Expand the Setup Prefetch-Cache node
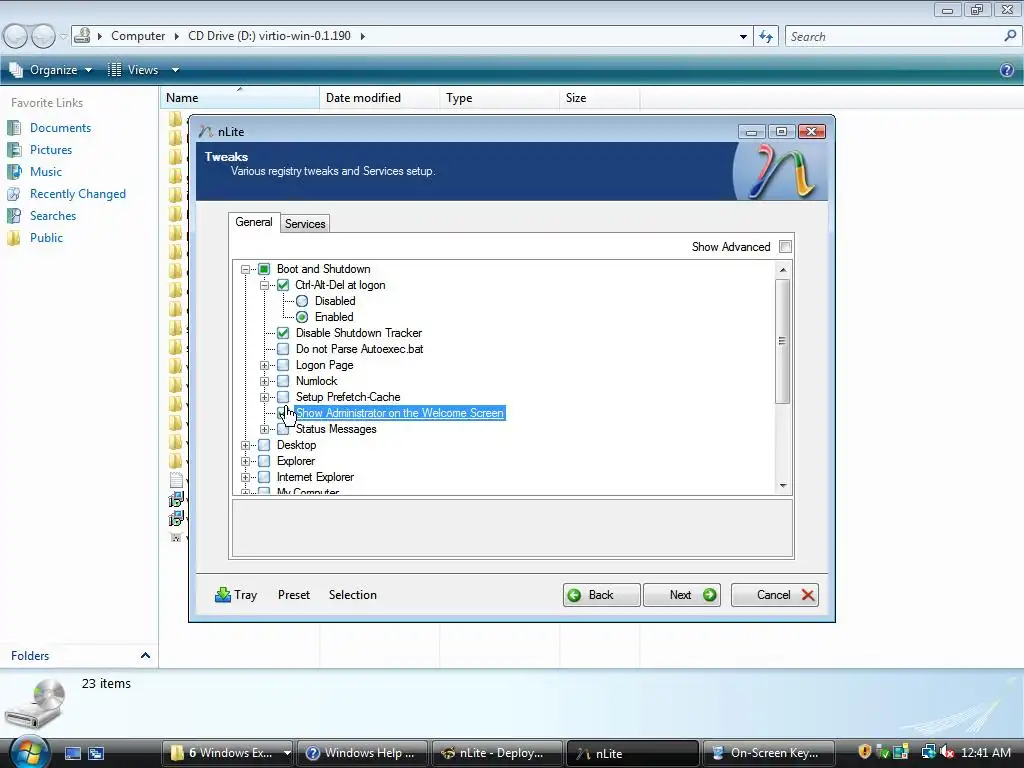Screen dimensions: 1024x768 (264, 397)
